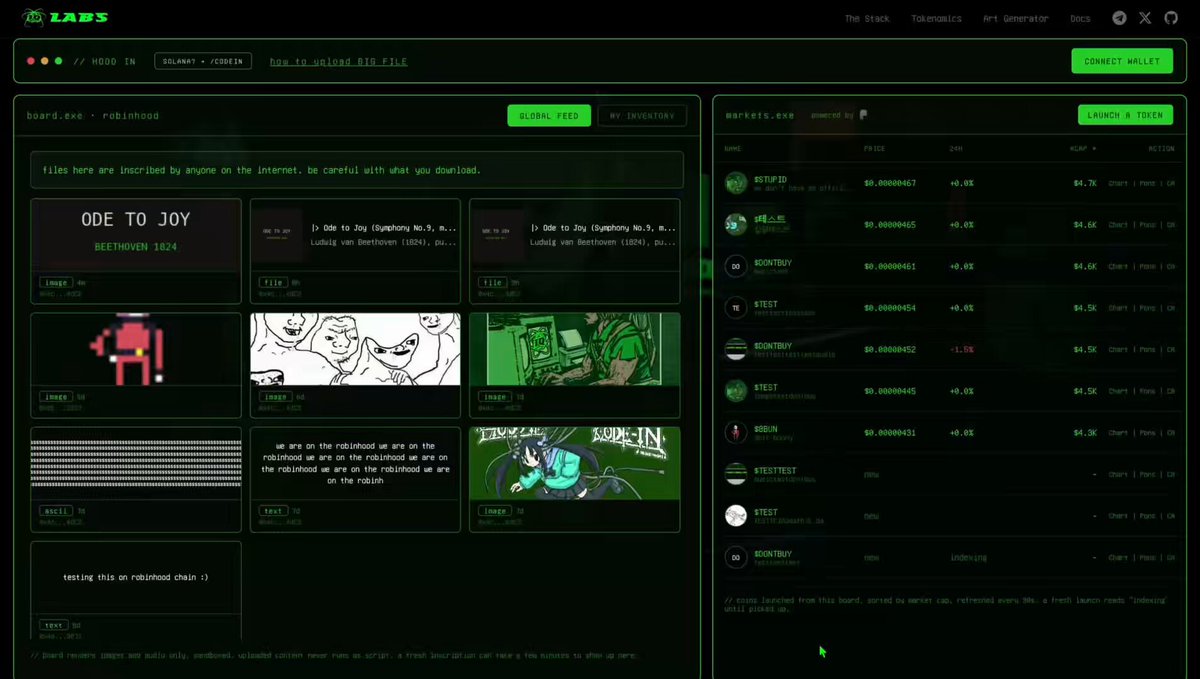Click the SOLANA? + /CODEIN chip
This screenshot has width=1200, height=679.
point(203,61)
